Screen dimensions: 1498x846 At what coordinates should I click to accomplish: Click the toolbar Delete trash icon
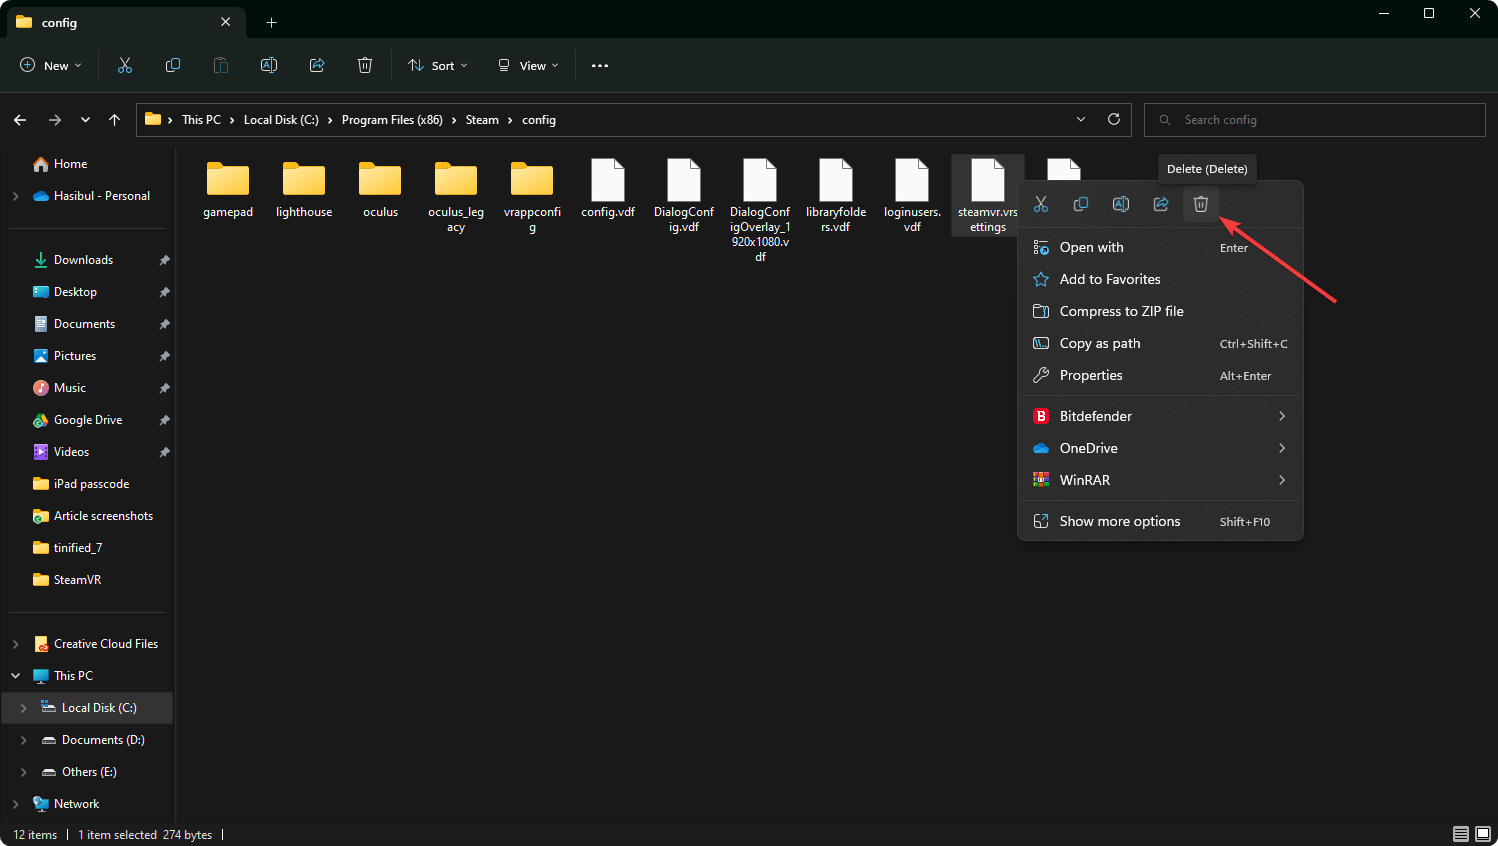coord(365,65)
